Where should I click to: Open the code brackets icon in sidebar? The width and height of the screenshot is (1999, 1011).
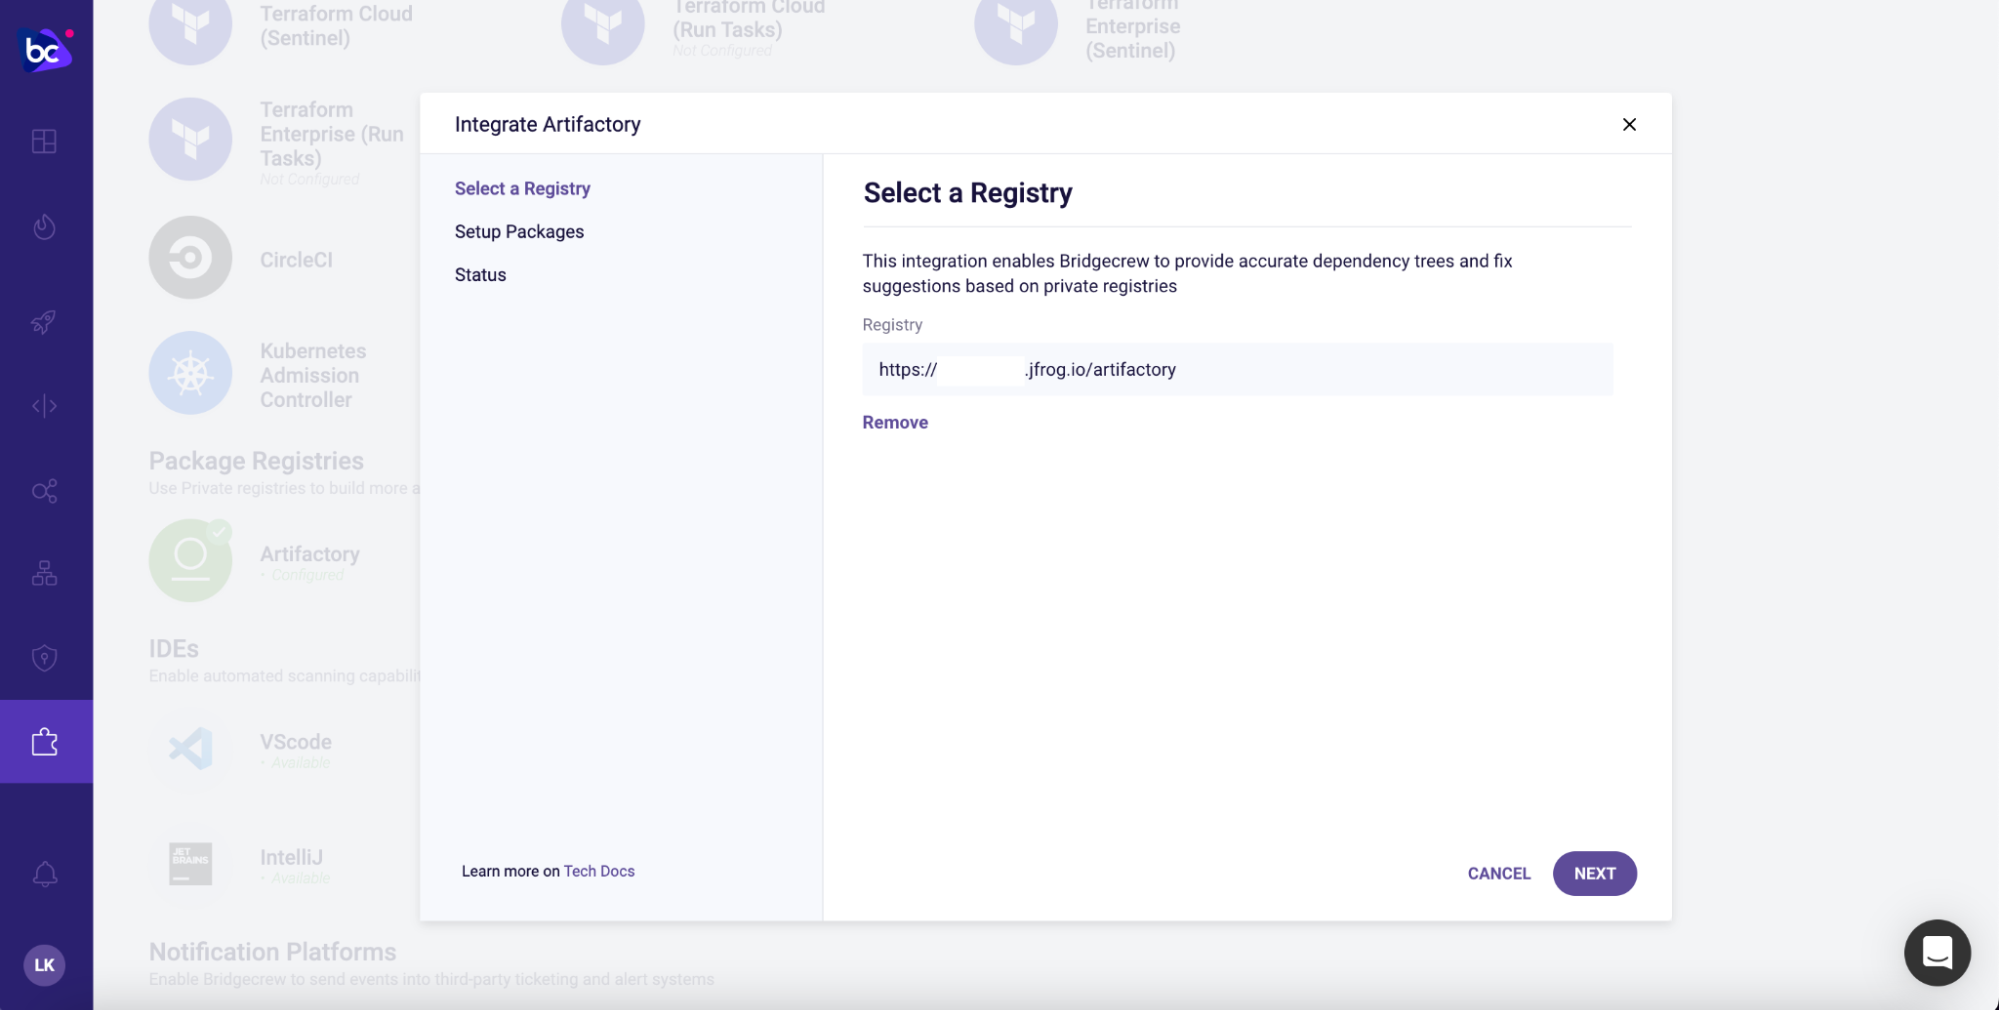tap(44, 406)
